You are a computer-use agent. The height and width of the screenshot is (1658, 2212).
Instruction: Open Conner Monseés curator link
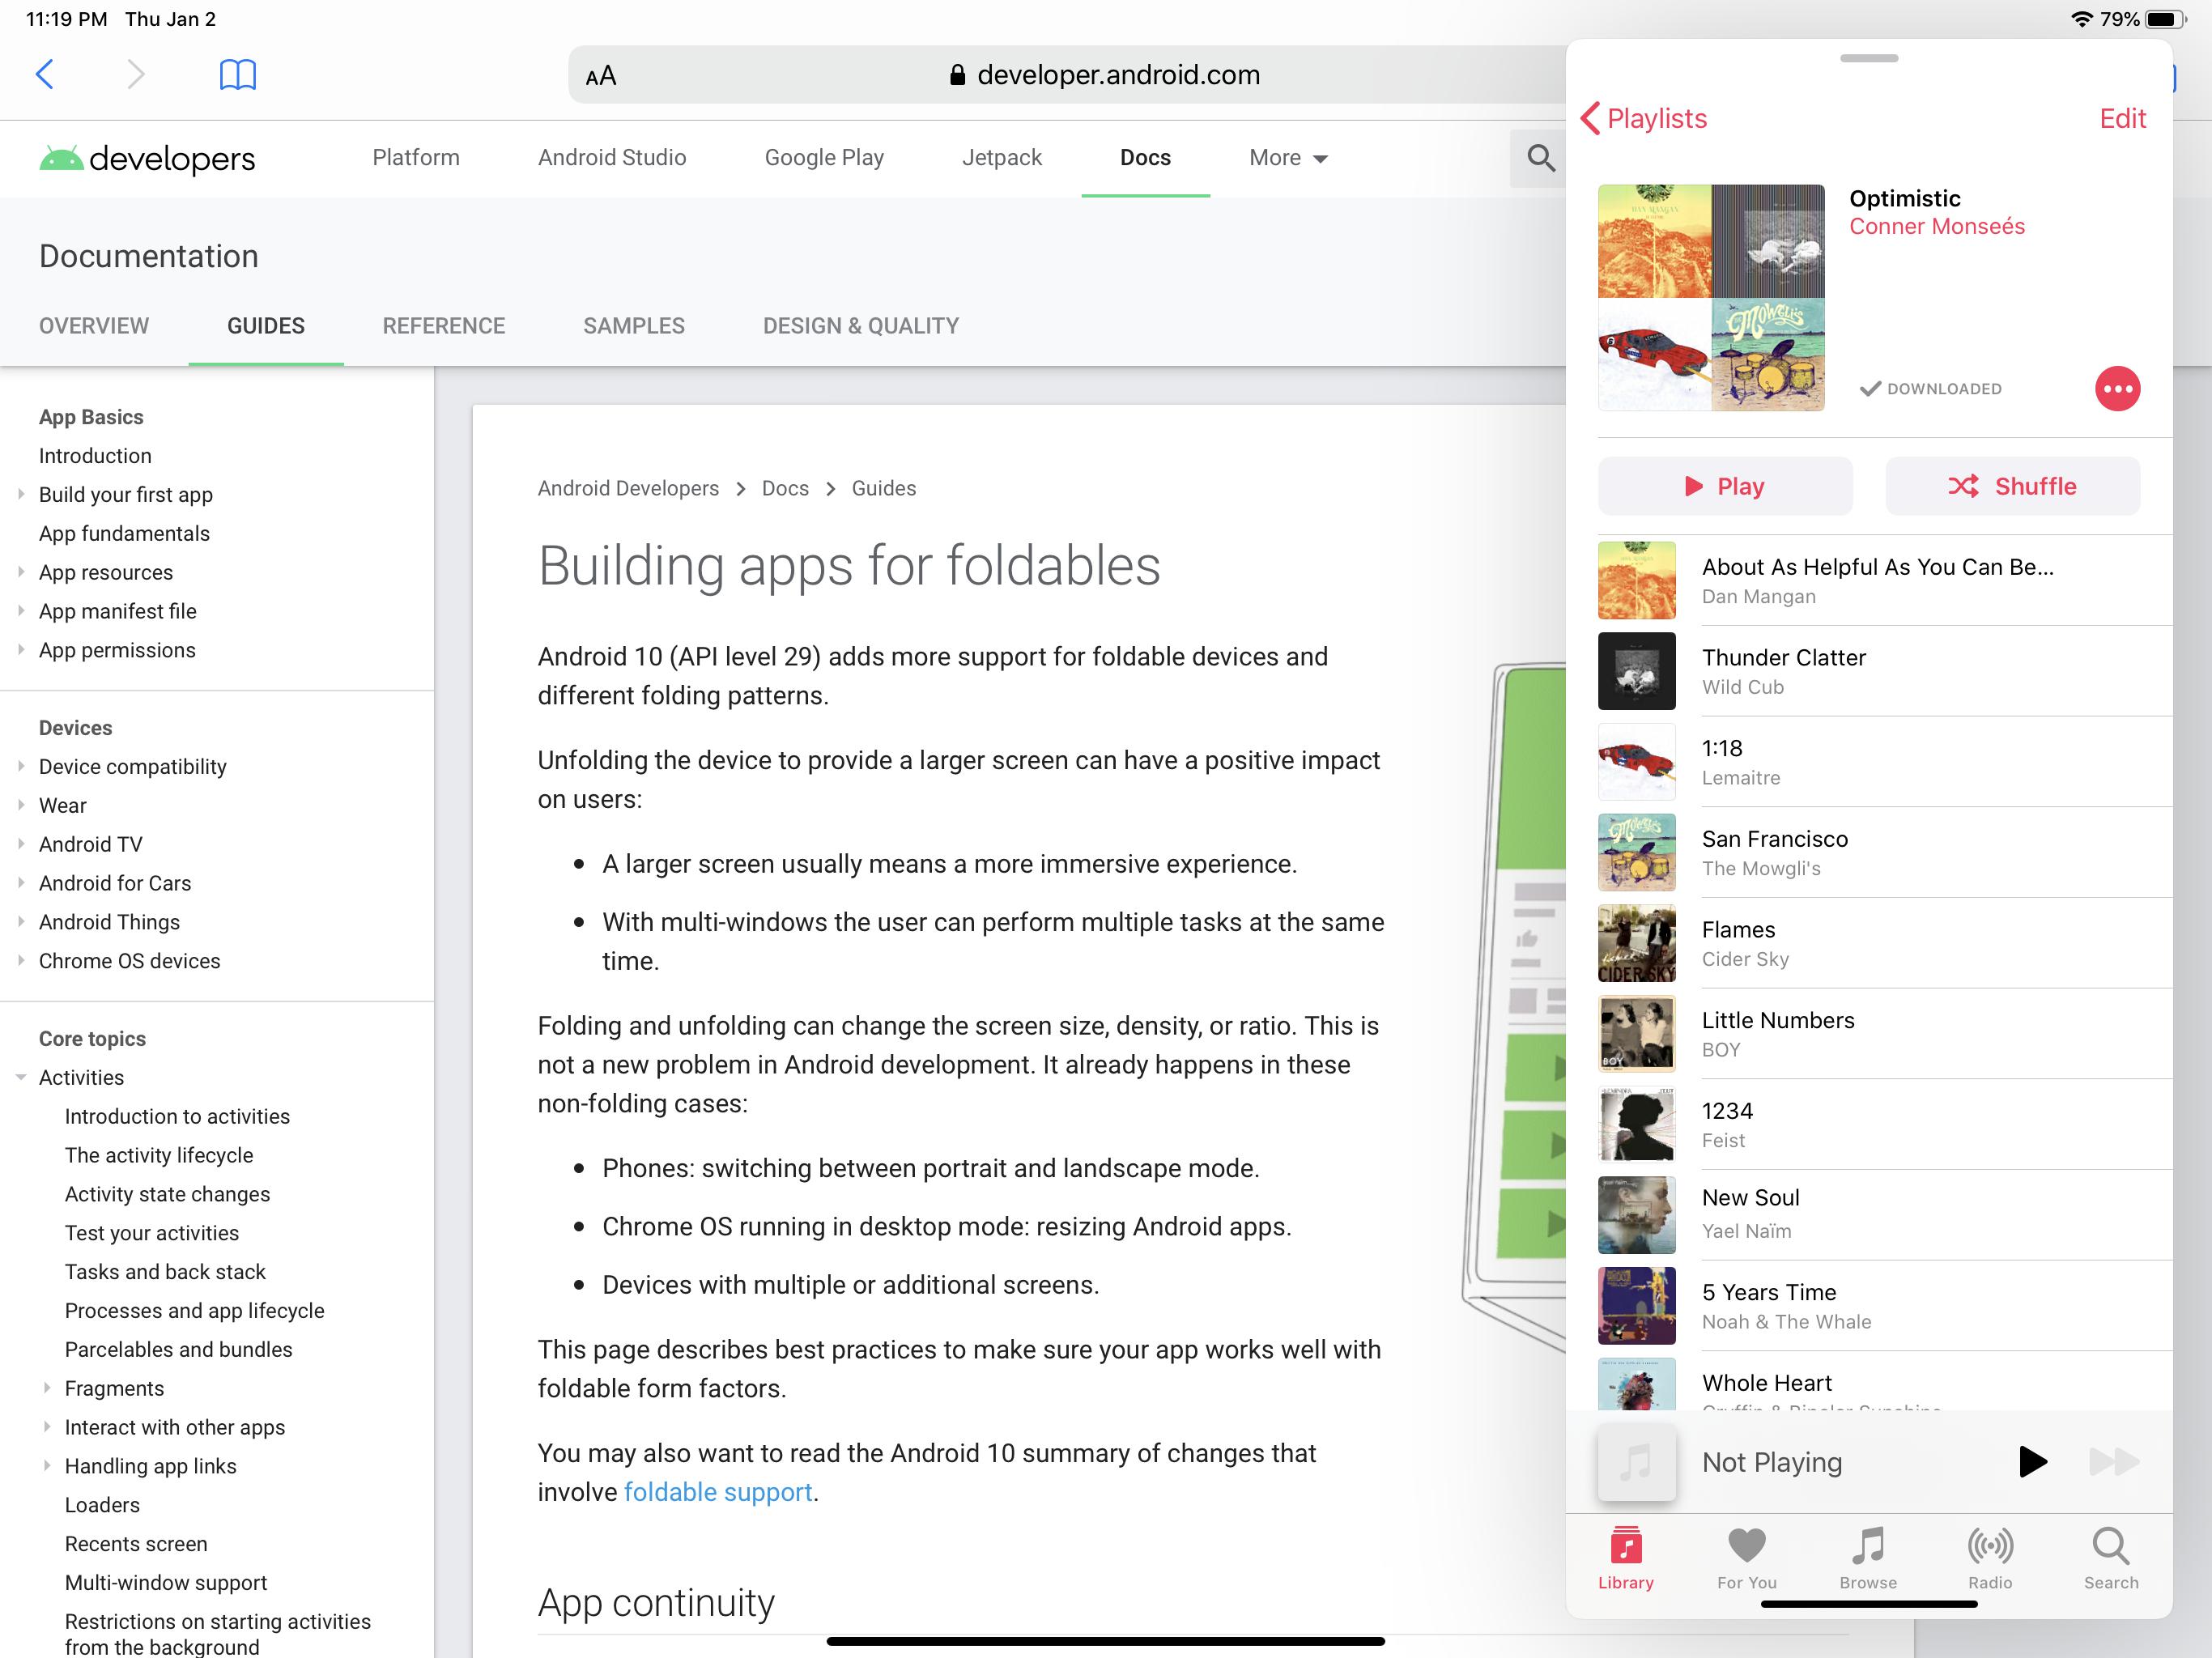coord(1936,227)
